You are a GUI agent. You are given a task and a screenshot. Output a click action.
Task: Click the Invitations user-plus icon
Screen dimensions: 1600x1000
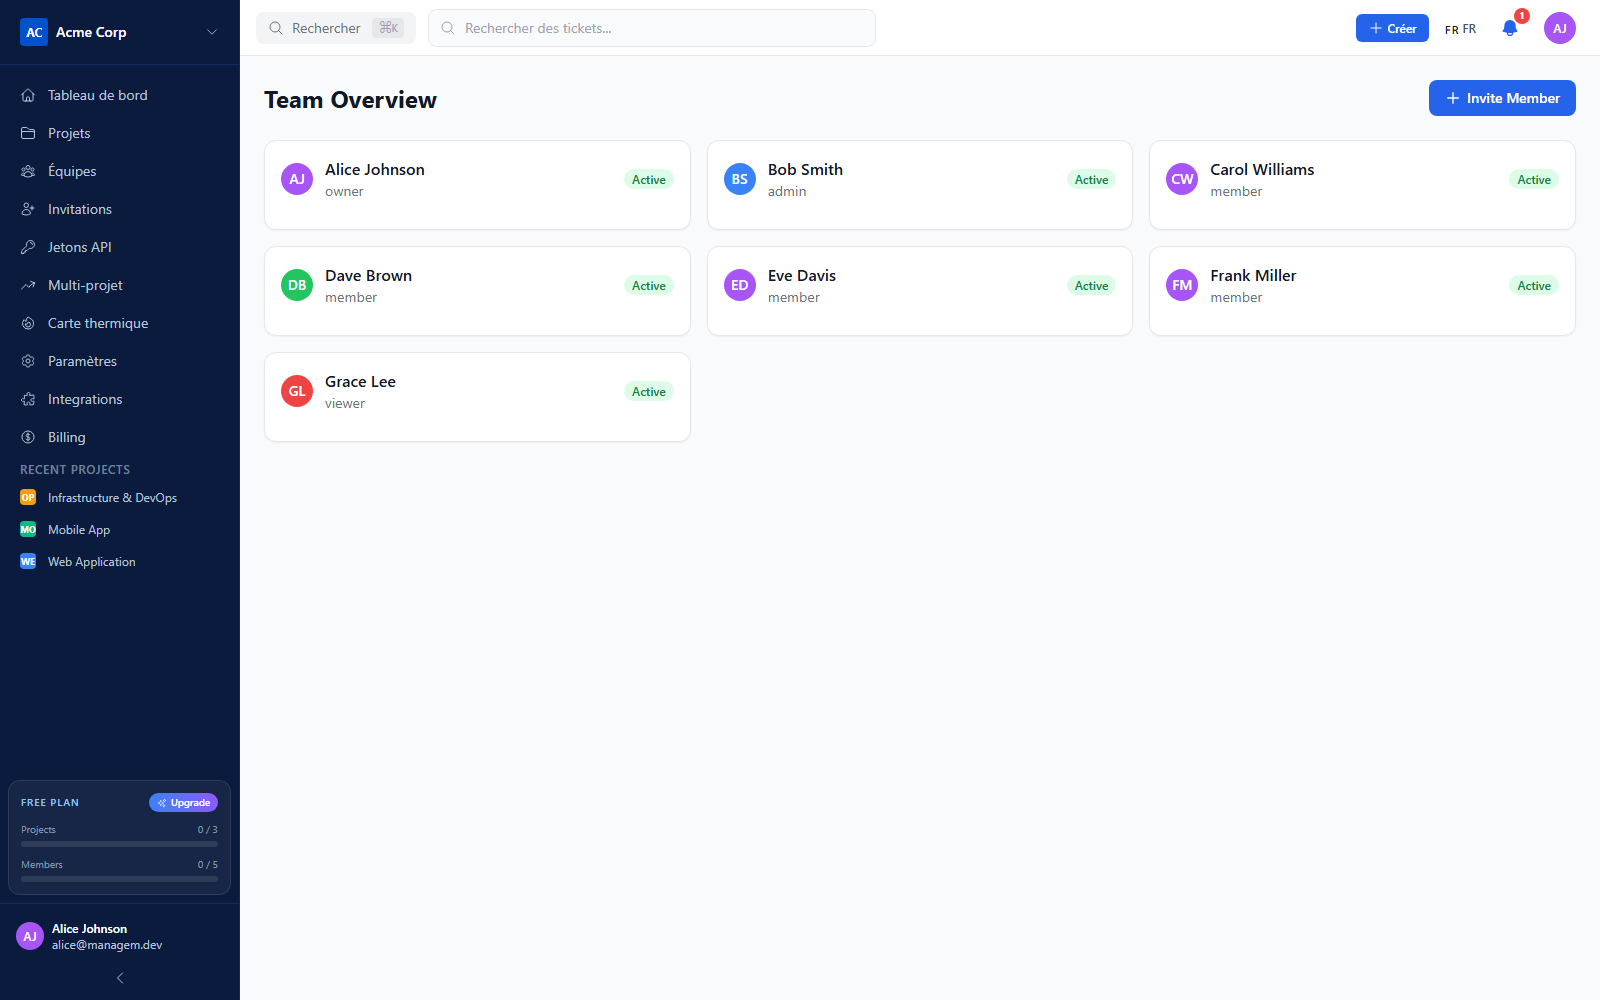28,209
